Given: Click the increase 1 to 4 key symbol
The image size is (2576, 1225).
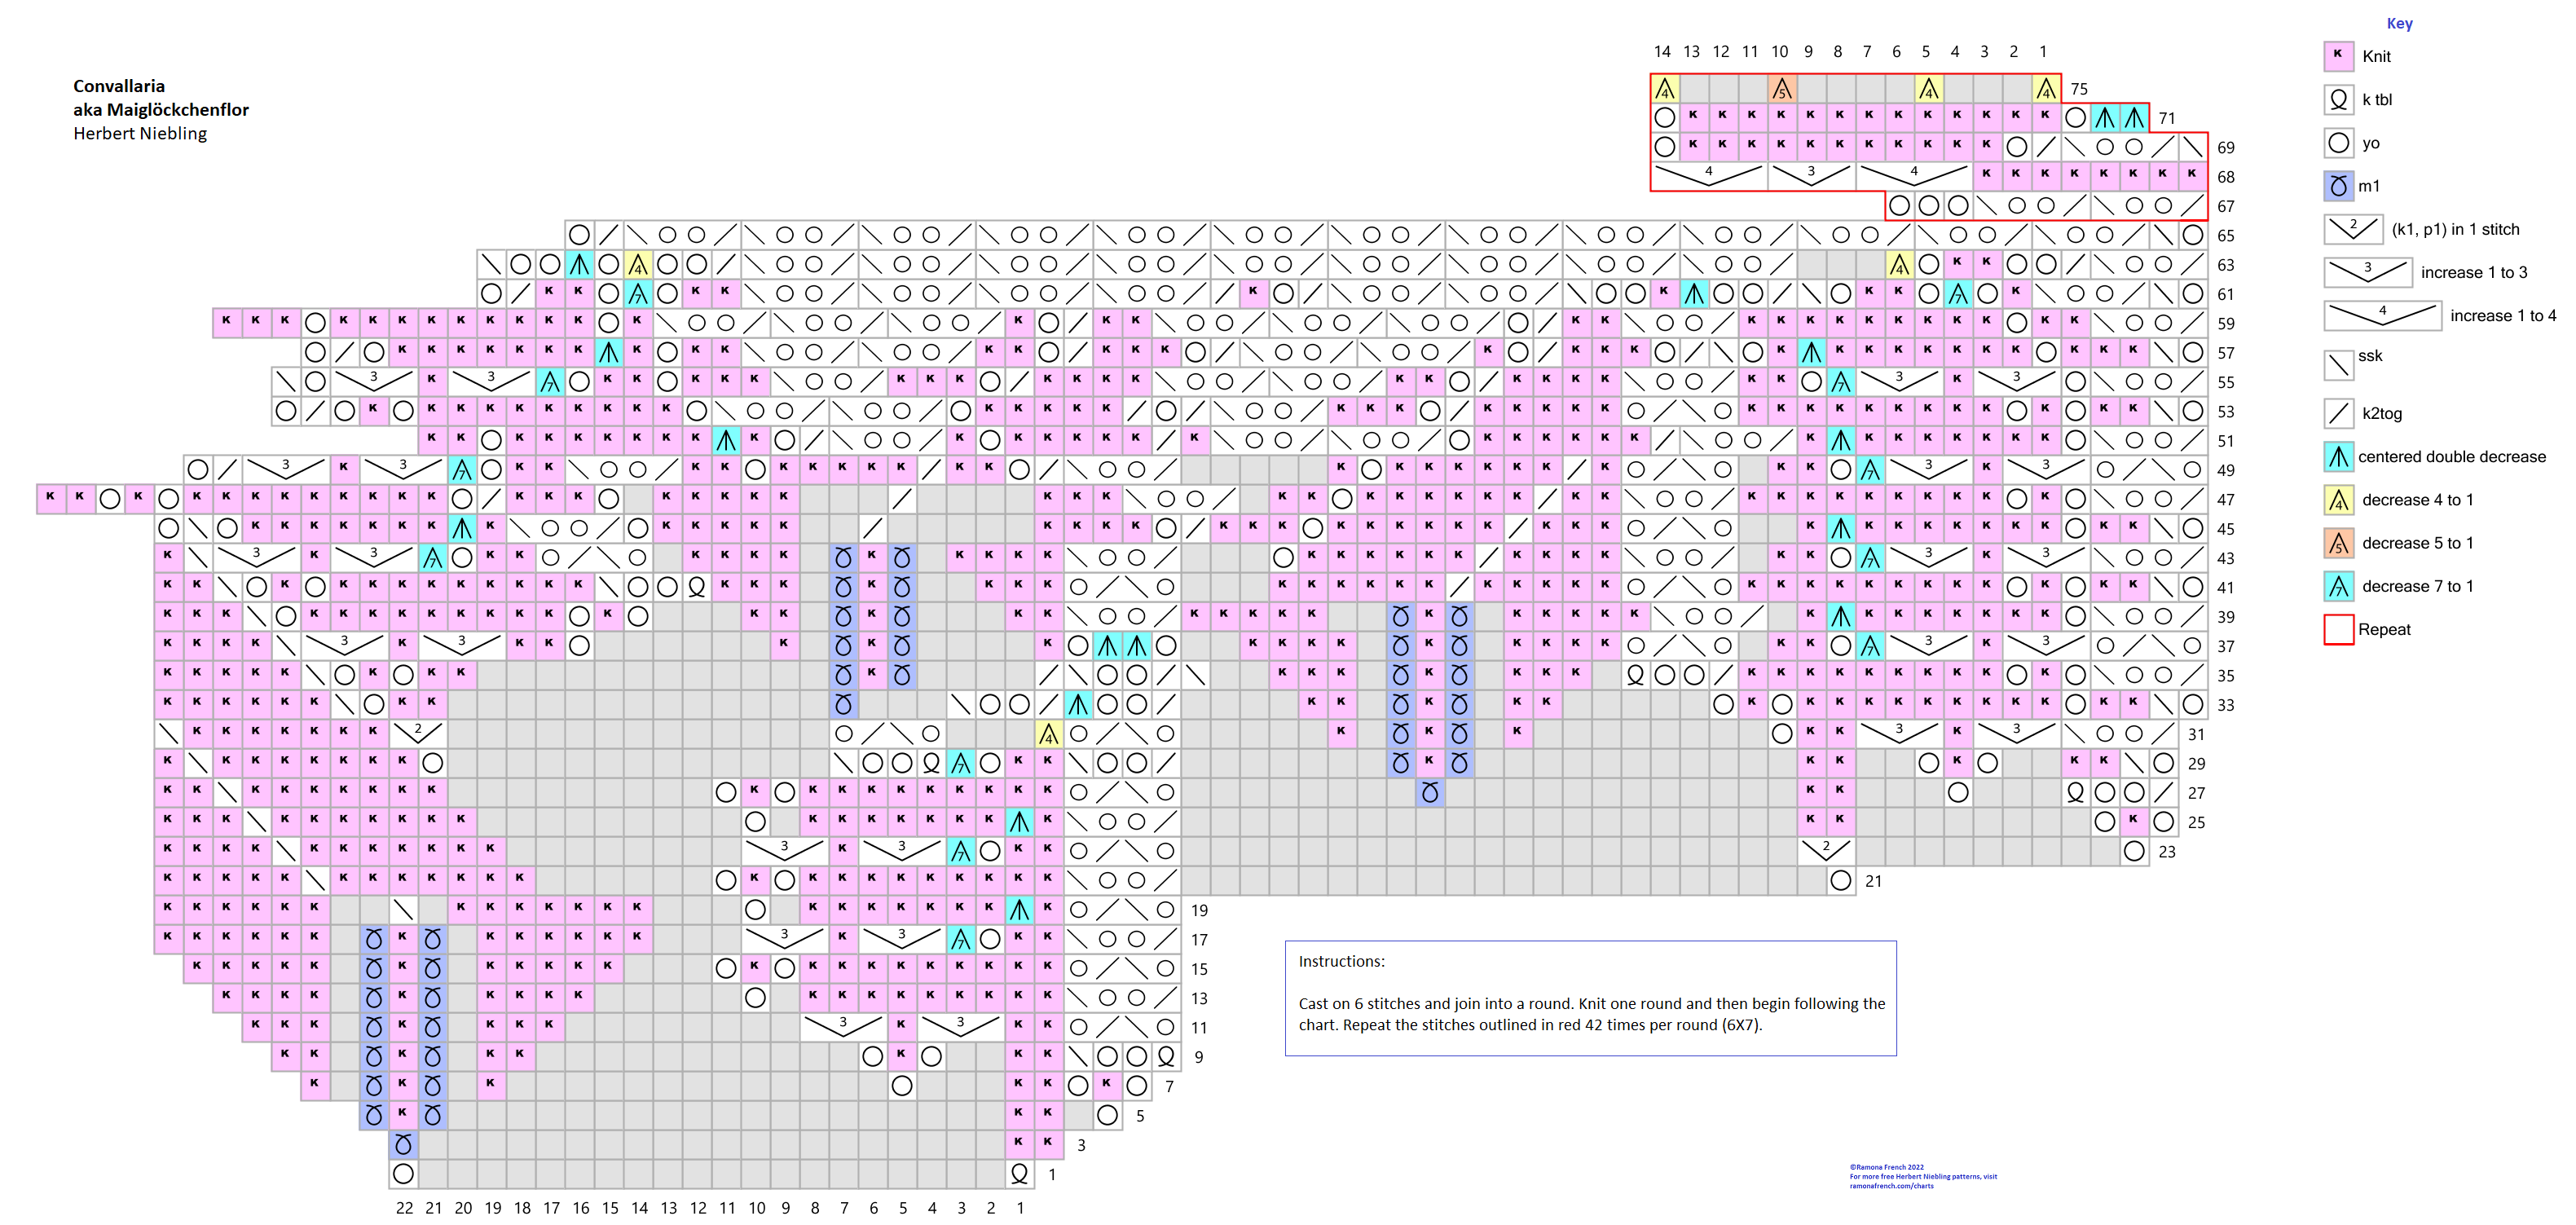Looking at the screenshot, I should pyautogui.click(x=2381, y=315).
